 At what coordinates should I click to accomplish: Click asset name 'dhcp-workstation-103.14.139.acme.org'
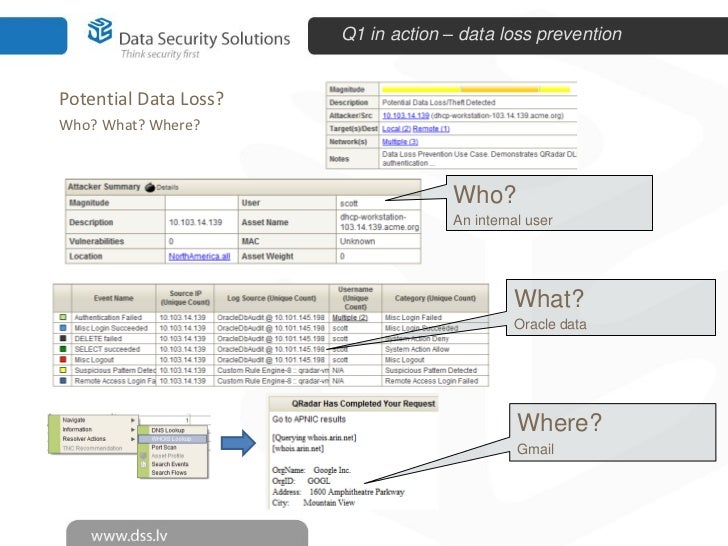pos(379,222)
